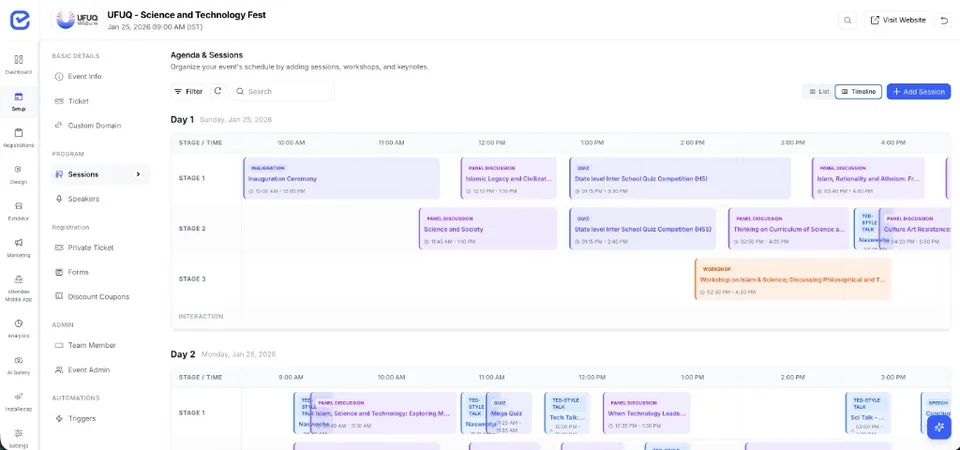Image resolution: width=960 pixels, height=450 pixels.
Task: Open Thinking on Curriculum of Science card
Action: click(789, 228)
